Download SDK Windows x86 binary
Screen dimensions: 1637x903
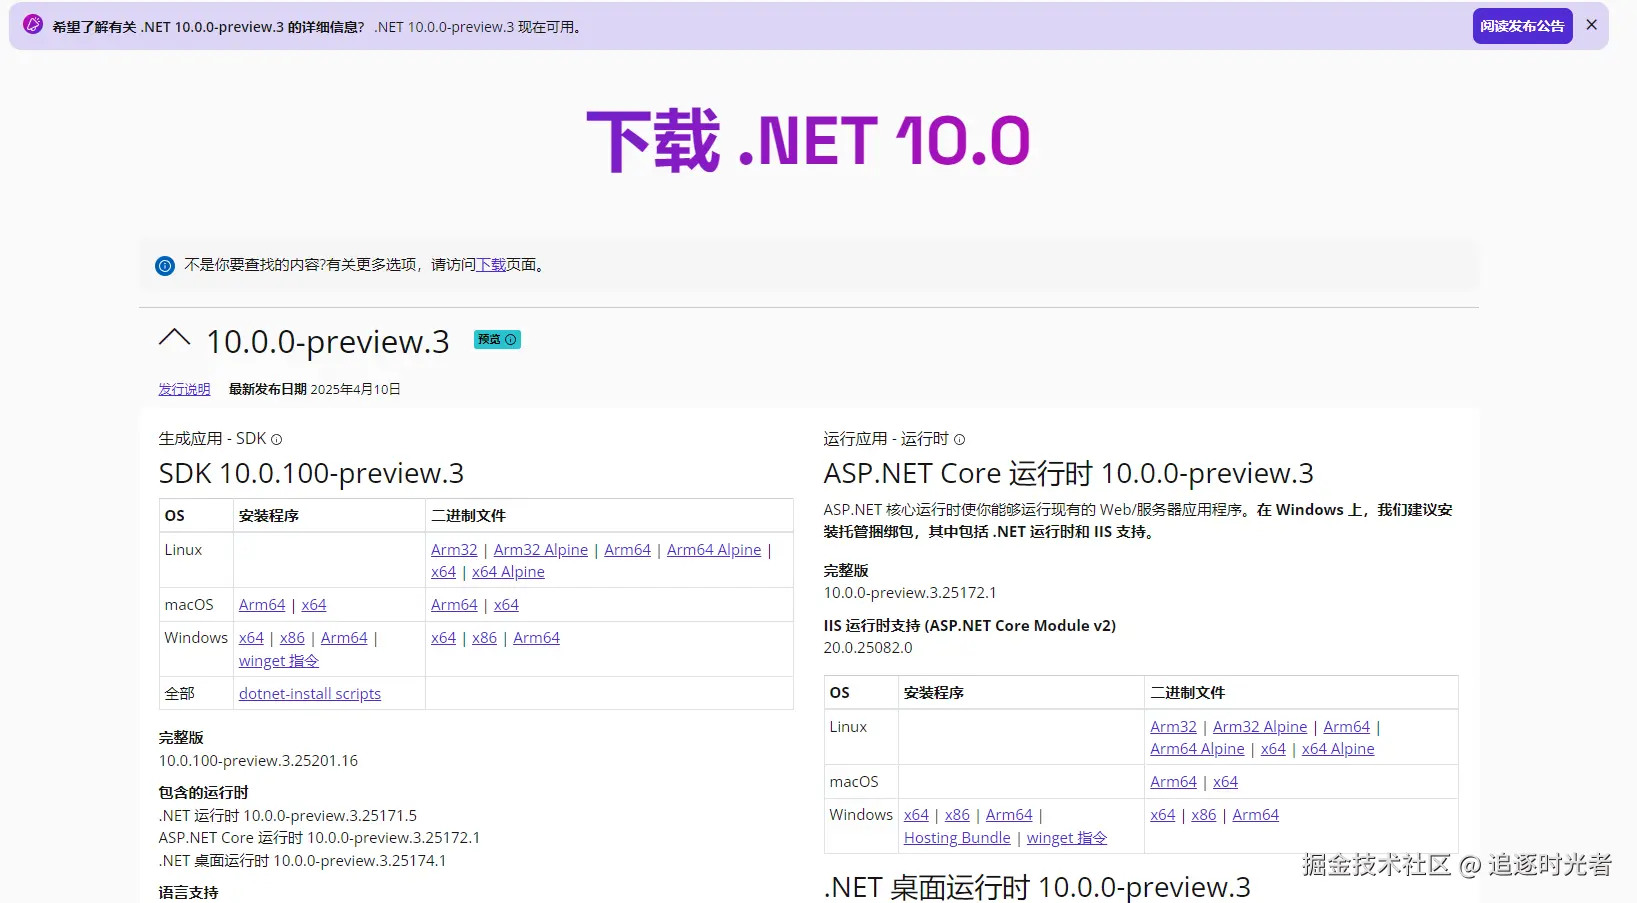484,638
